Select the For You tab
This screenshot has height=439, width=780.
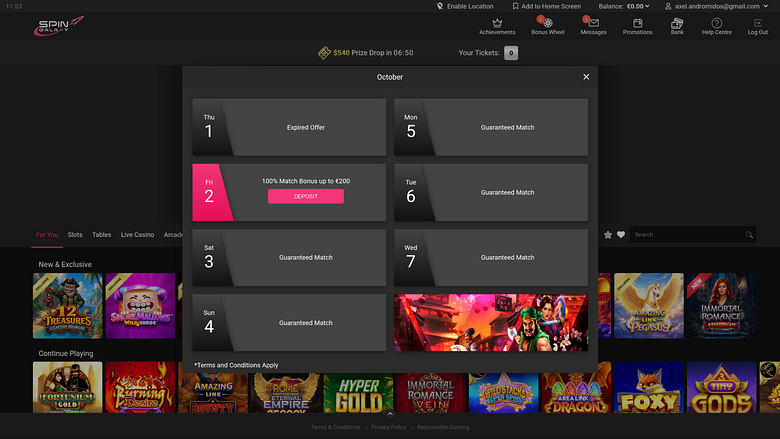pyautogui.click(x=47, y=235)
